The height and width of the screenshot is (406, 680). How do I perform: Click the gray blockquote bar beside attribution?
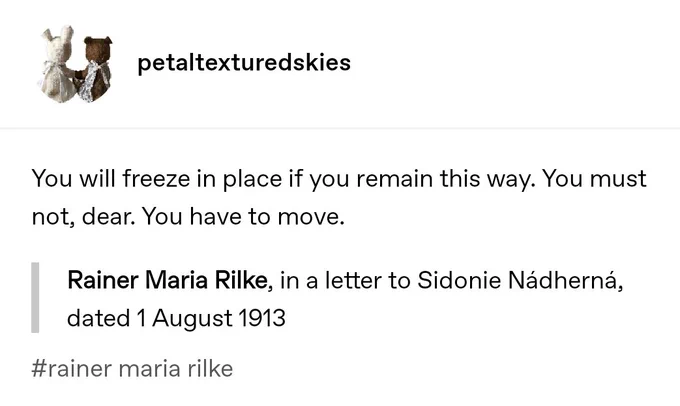(35, 298)
